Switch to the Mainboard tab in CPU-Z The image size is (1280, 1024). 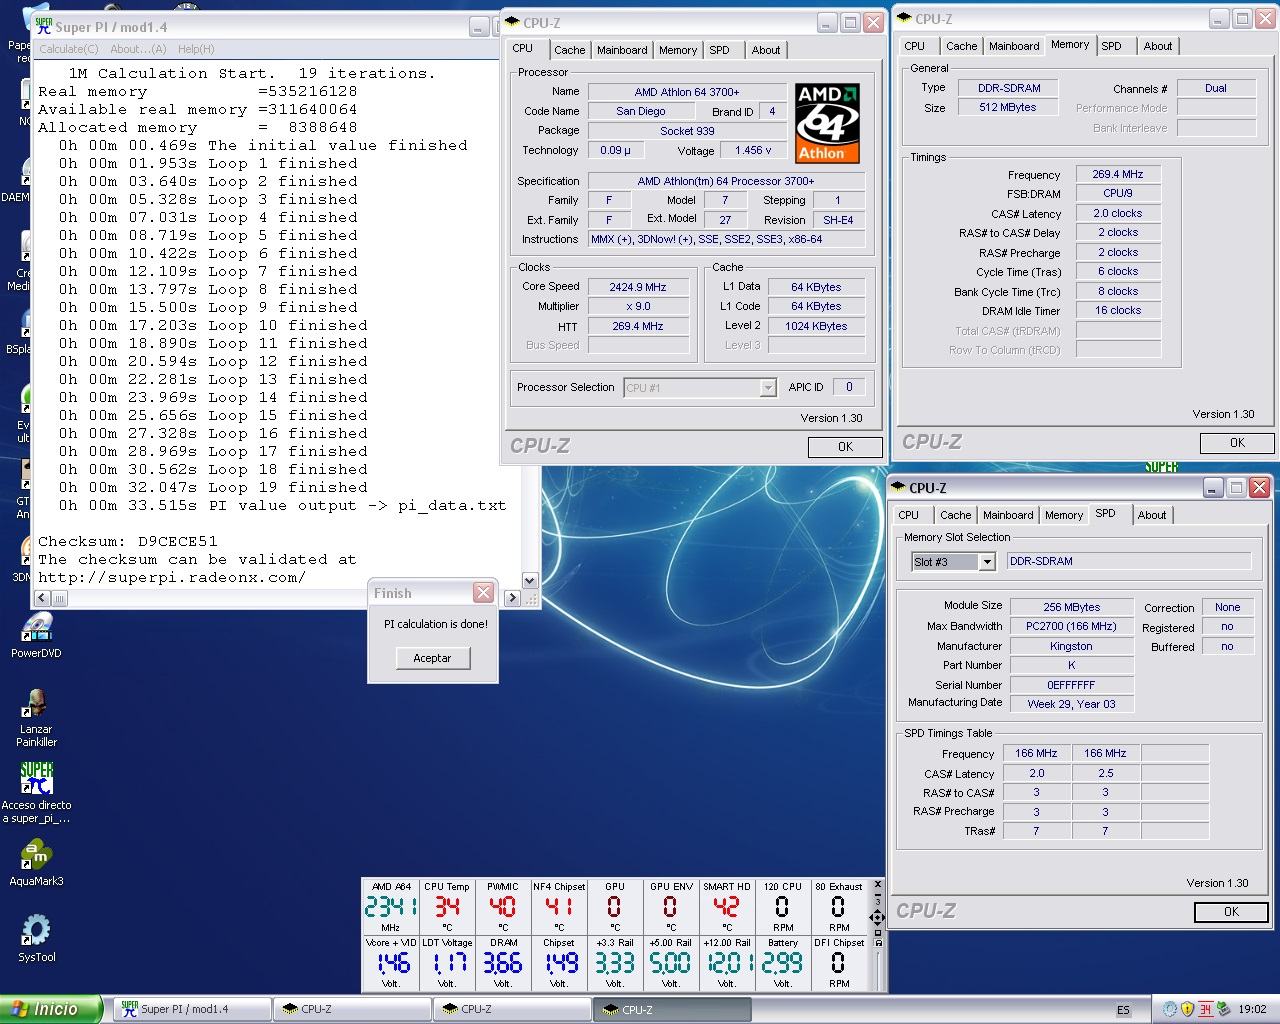click(x=621, y=50)
